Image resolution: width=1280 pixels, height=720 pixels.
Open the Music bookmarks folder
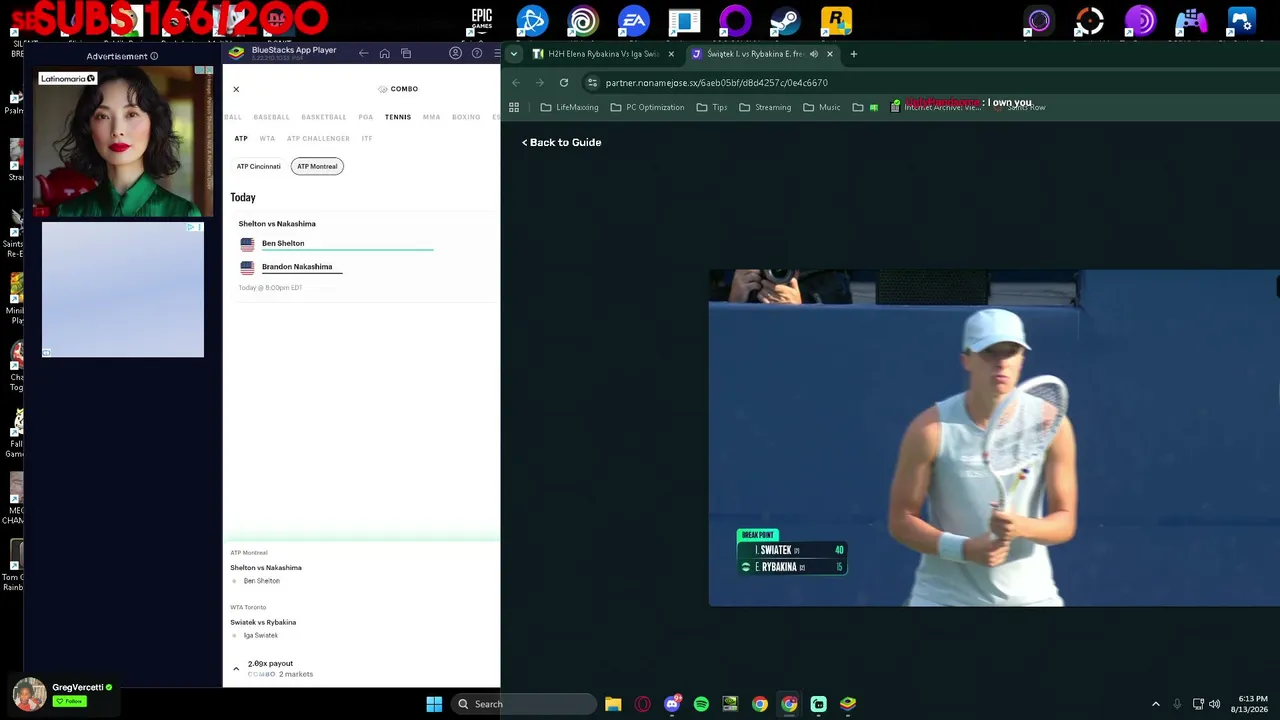pos(822,107)
